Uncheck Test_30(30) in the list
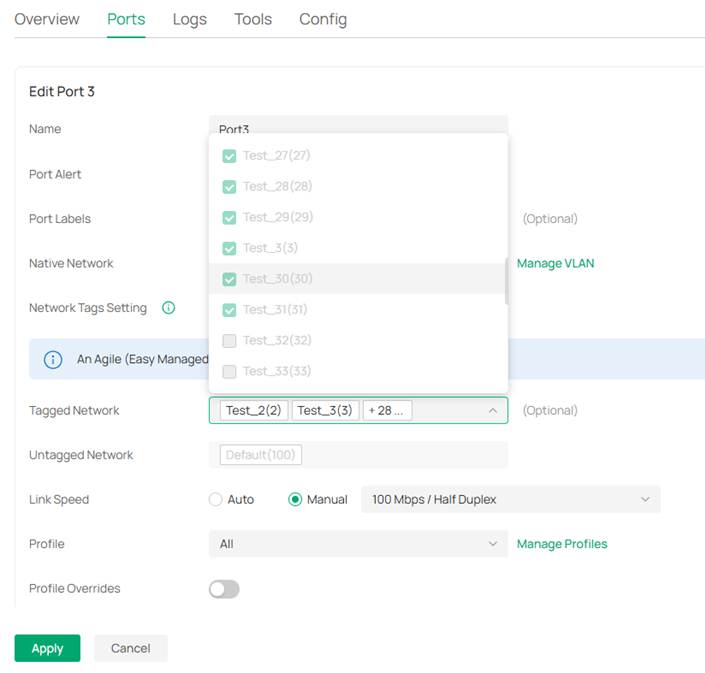705x673 pixels. point(229,279)
